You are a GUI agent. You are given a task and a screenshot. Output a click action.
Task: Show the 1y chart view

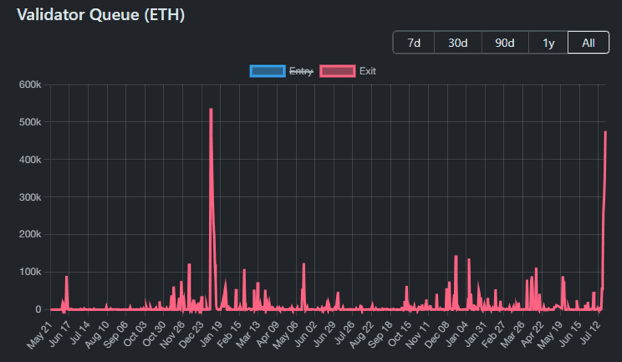tap(548, 42)
